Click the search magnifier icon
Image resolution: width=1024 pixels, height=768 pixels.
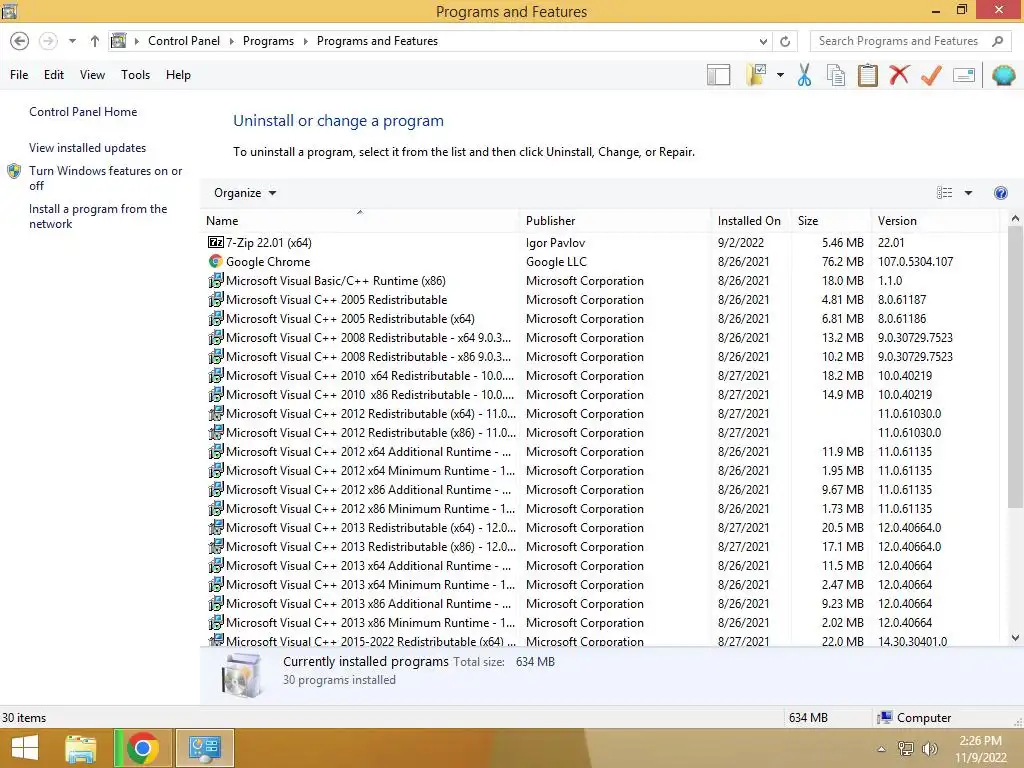point(997,41)
